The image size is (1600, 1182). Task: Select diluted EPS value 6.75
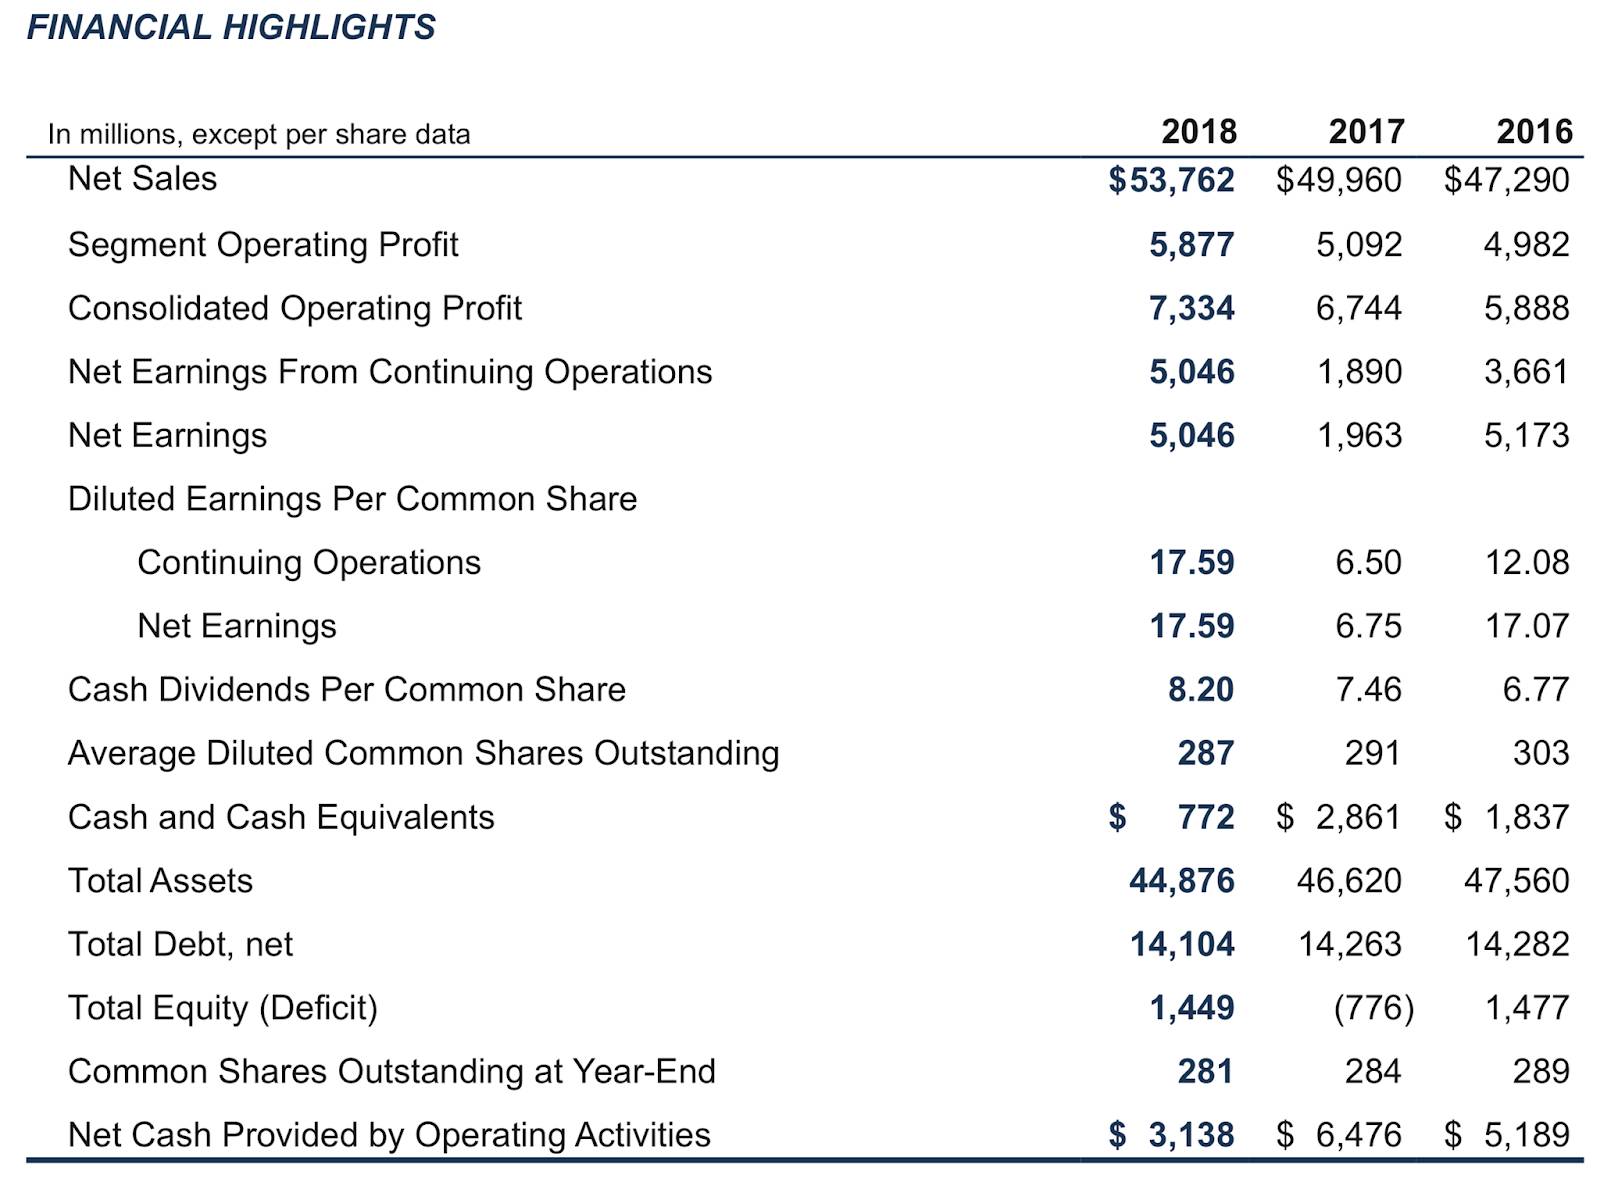pos(1368,626)
